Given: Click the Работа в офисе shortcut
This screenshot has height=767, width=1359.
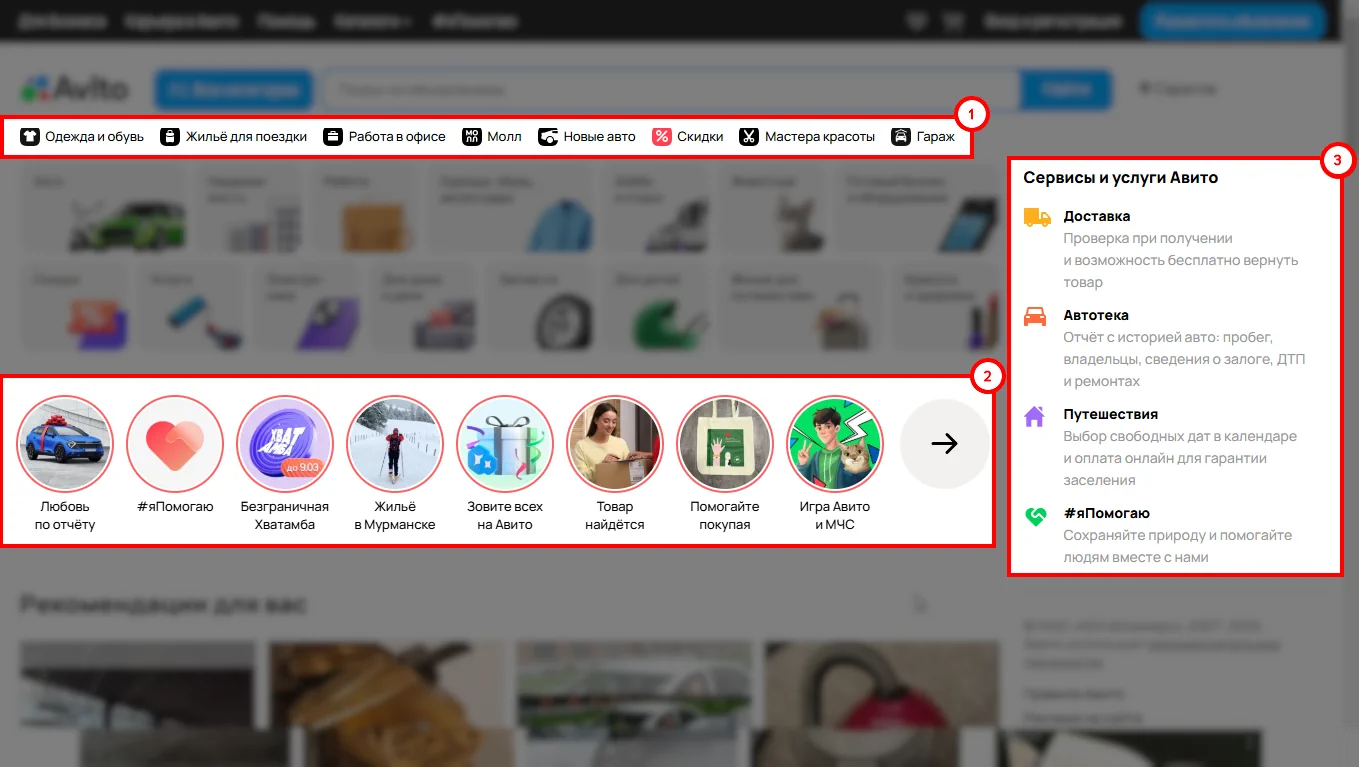Looking at the screenshot, I should (x=384, y=137).
